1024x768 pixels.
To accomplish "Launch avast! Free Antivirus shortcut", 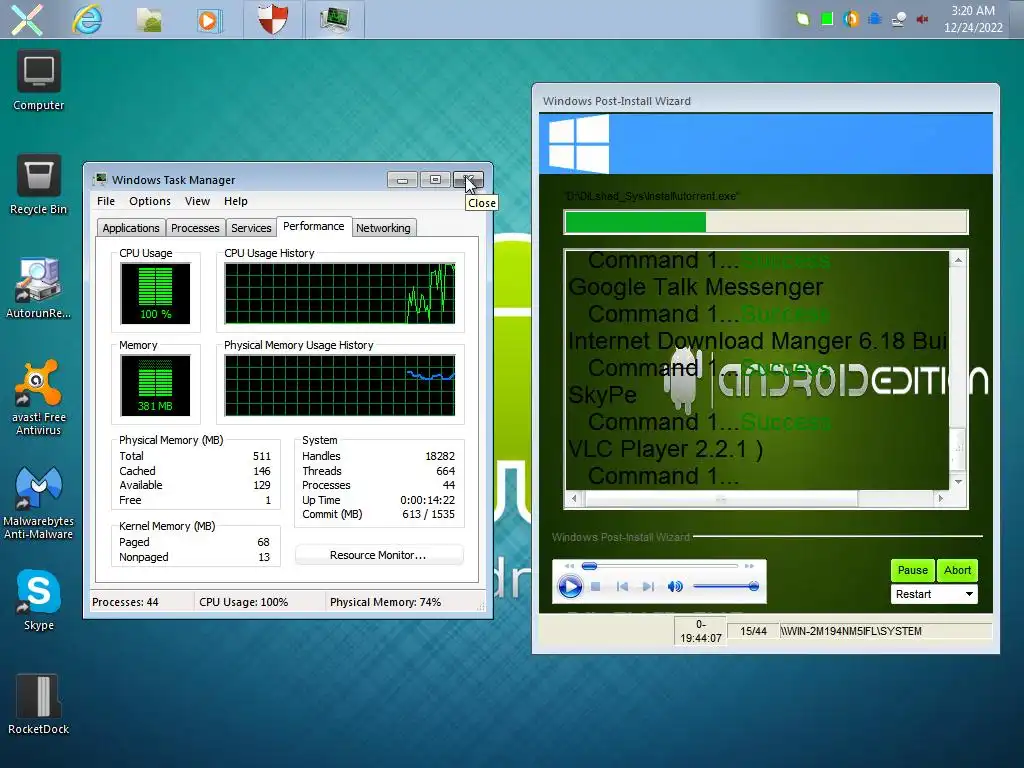I will coord(39,397).
